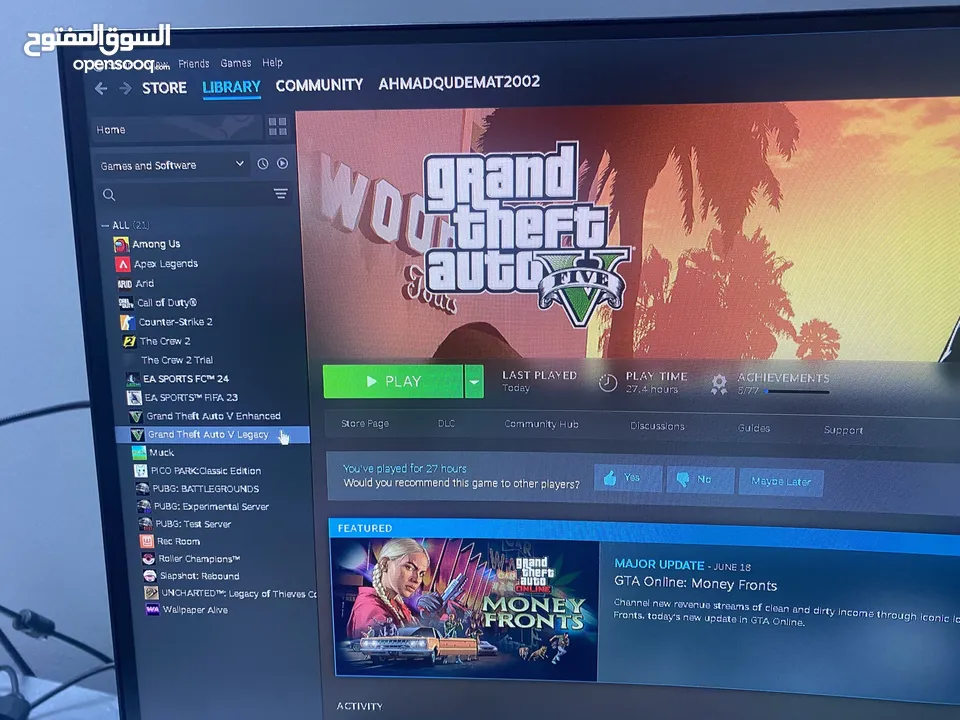Image resolution: width=960 pixels, height=720 pixels.
Task: Choose No thumbs-down recommendation
Action: (700, 480)
